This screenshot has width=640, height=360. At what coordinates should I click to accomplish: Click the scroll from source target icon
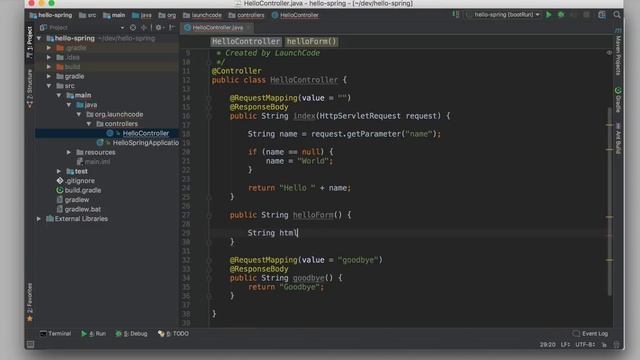click(x=133, y=27)
